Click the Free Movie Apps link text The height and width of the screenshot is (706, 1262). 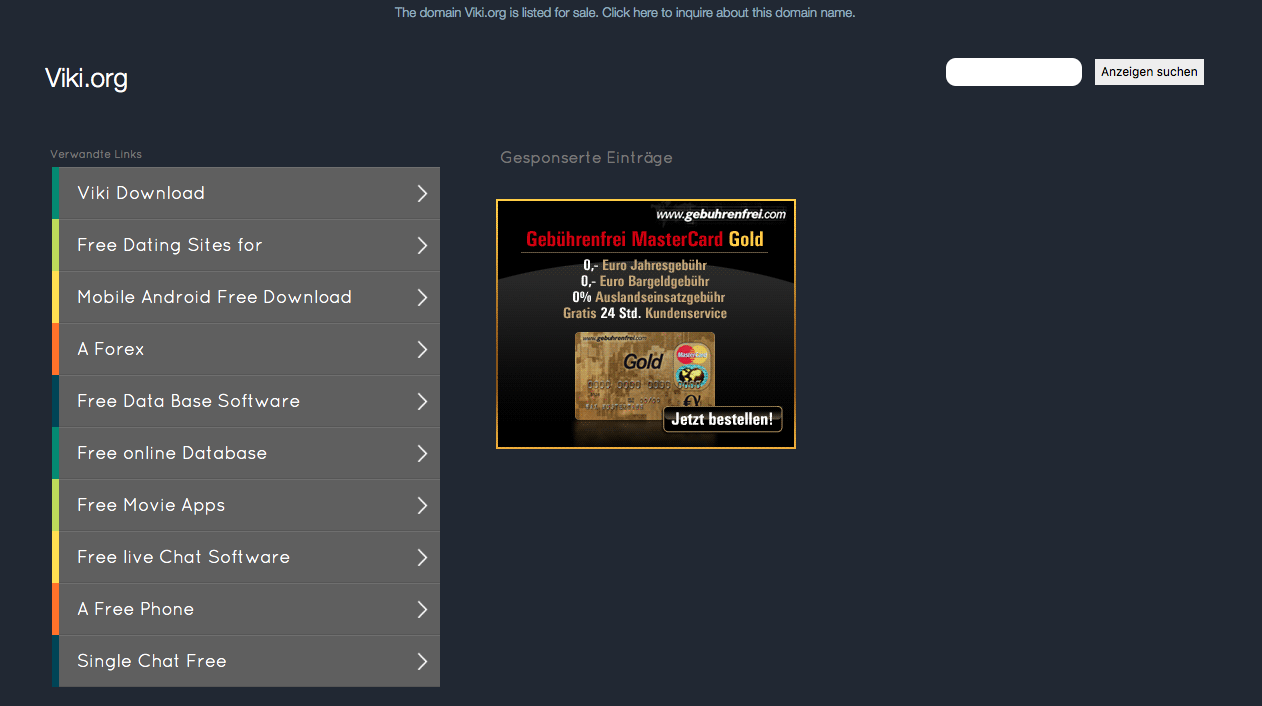point(151,505)
